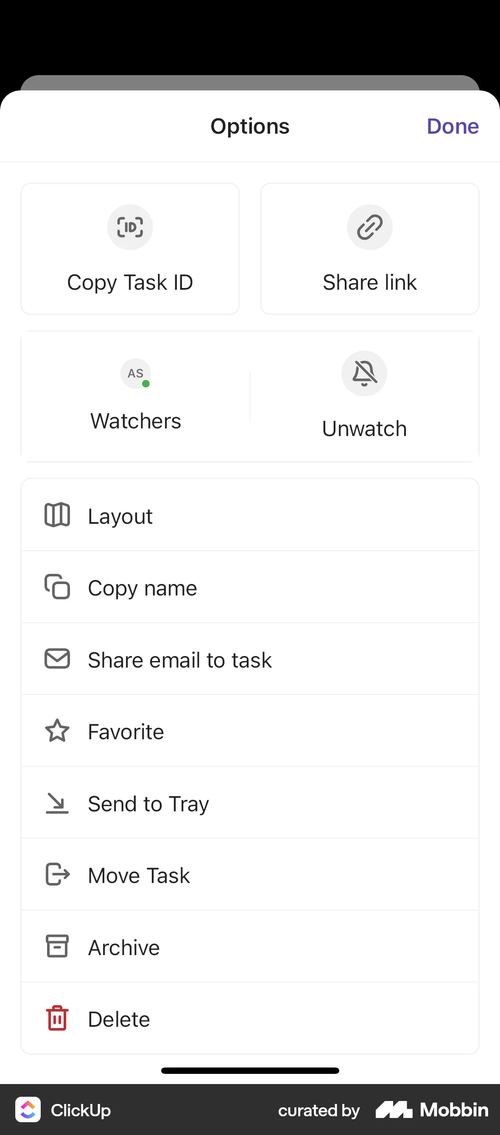Tap the Copy Task ID icon
The height and width of the screenshot is (1135, 500).
pos(130,227)
